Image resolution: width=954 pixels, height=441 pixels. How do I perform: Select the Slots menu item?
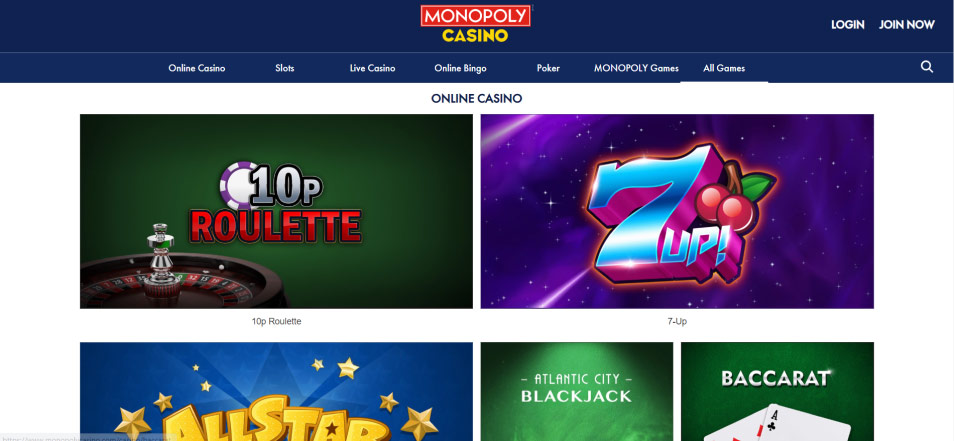point(285,68)
